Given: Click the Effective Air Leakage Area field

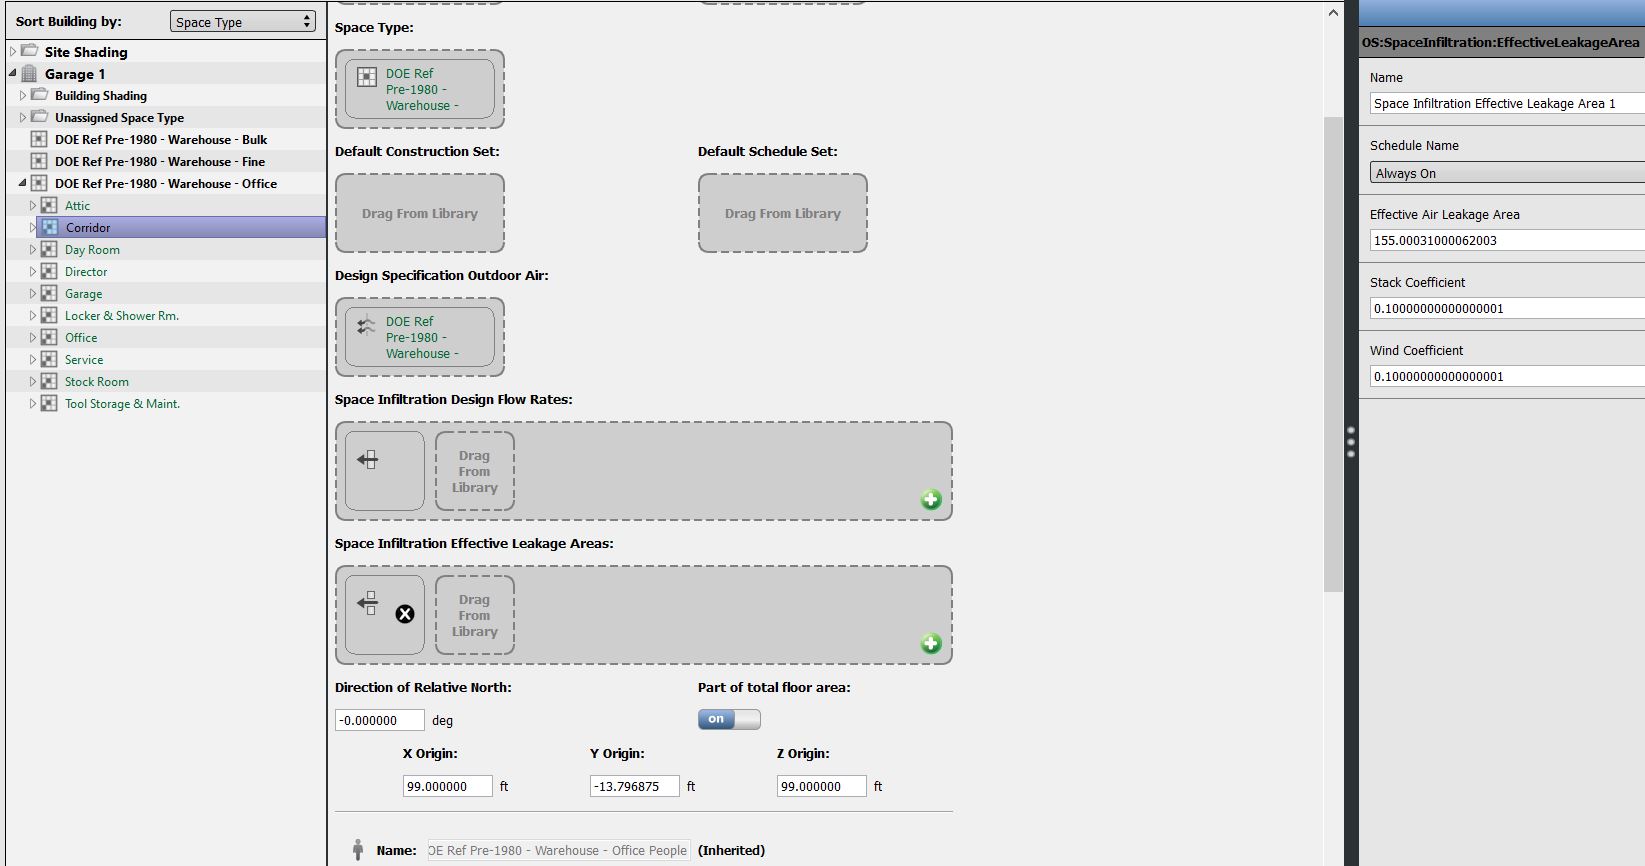Looking at the screenshot, I should coord(1507,240).
